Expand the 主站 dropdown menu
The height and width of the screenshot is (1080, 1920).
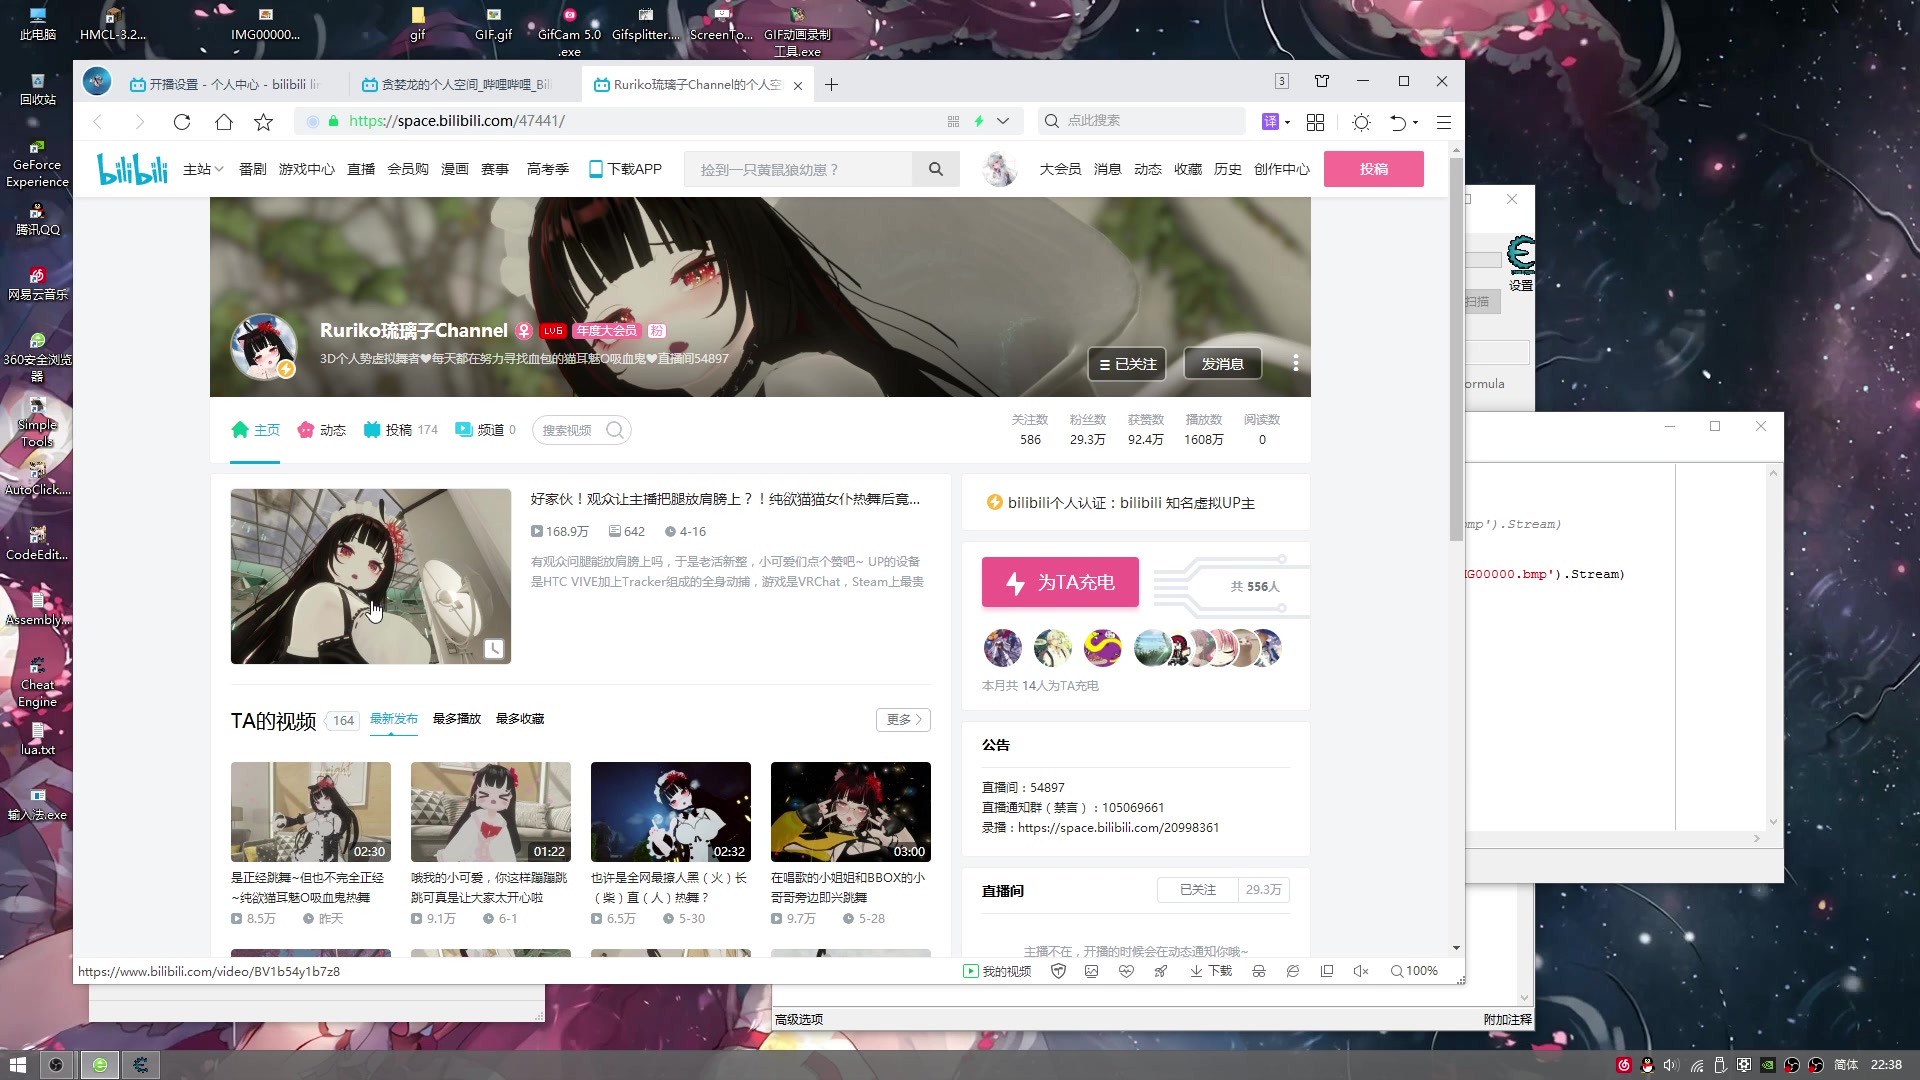[203, 169]
